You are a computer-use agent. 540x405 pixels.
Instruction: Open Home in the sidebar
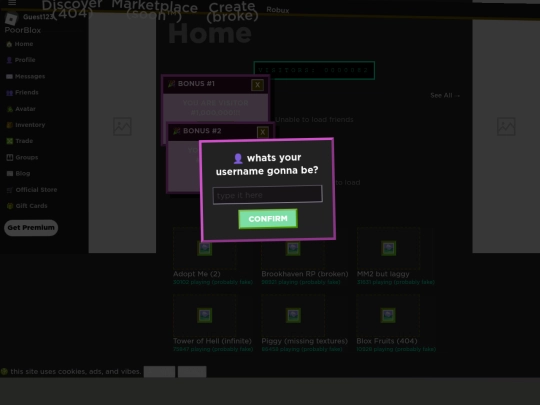[20, 44]
